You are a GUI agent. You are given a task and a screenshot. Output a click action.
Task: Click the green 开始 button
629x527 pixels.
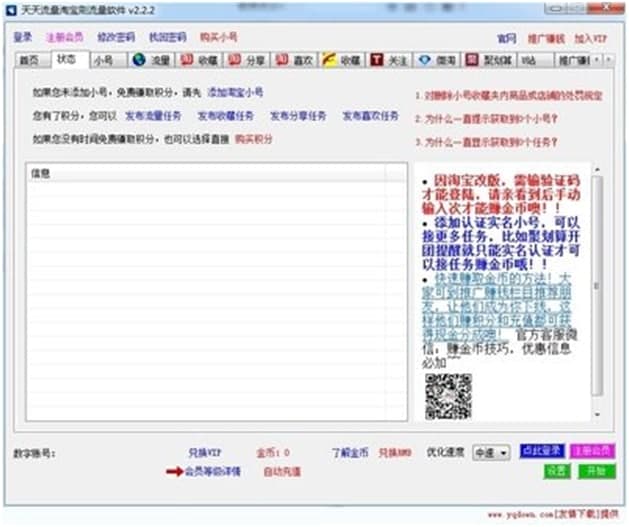pyautogui.click(x=597, y=471)
